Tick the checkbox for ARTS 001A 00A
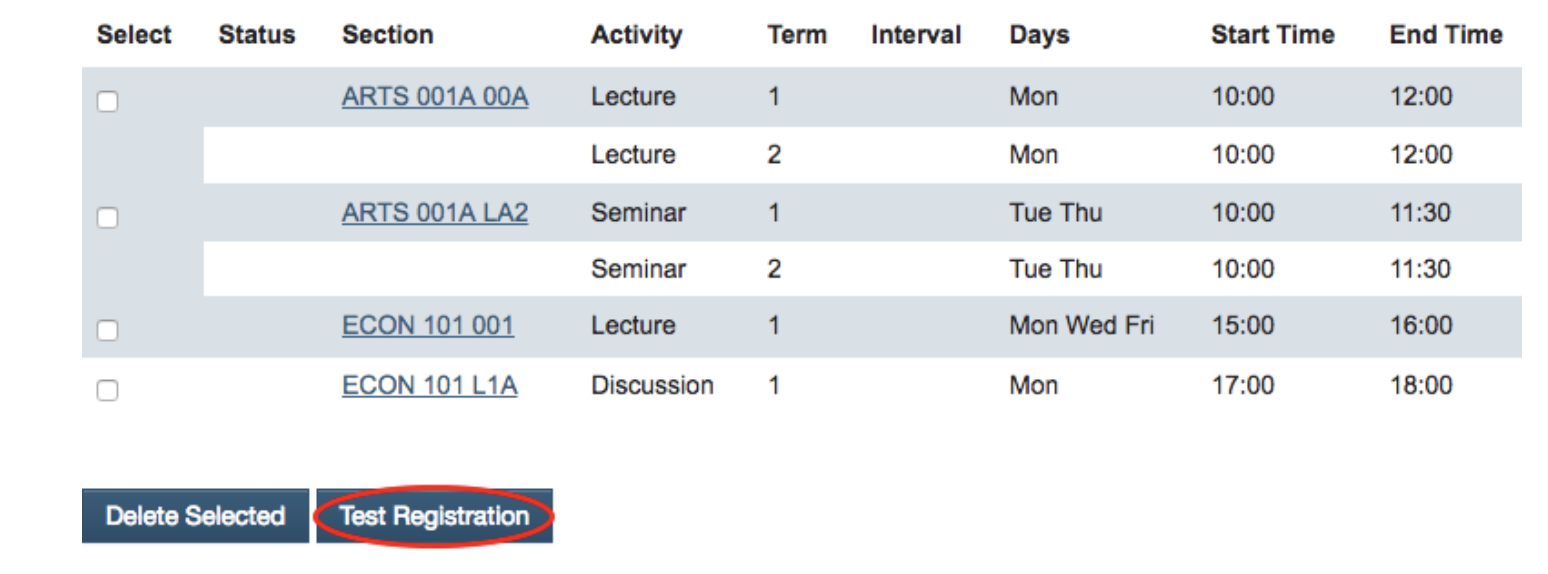 point(107,101)
